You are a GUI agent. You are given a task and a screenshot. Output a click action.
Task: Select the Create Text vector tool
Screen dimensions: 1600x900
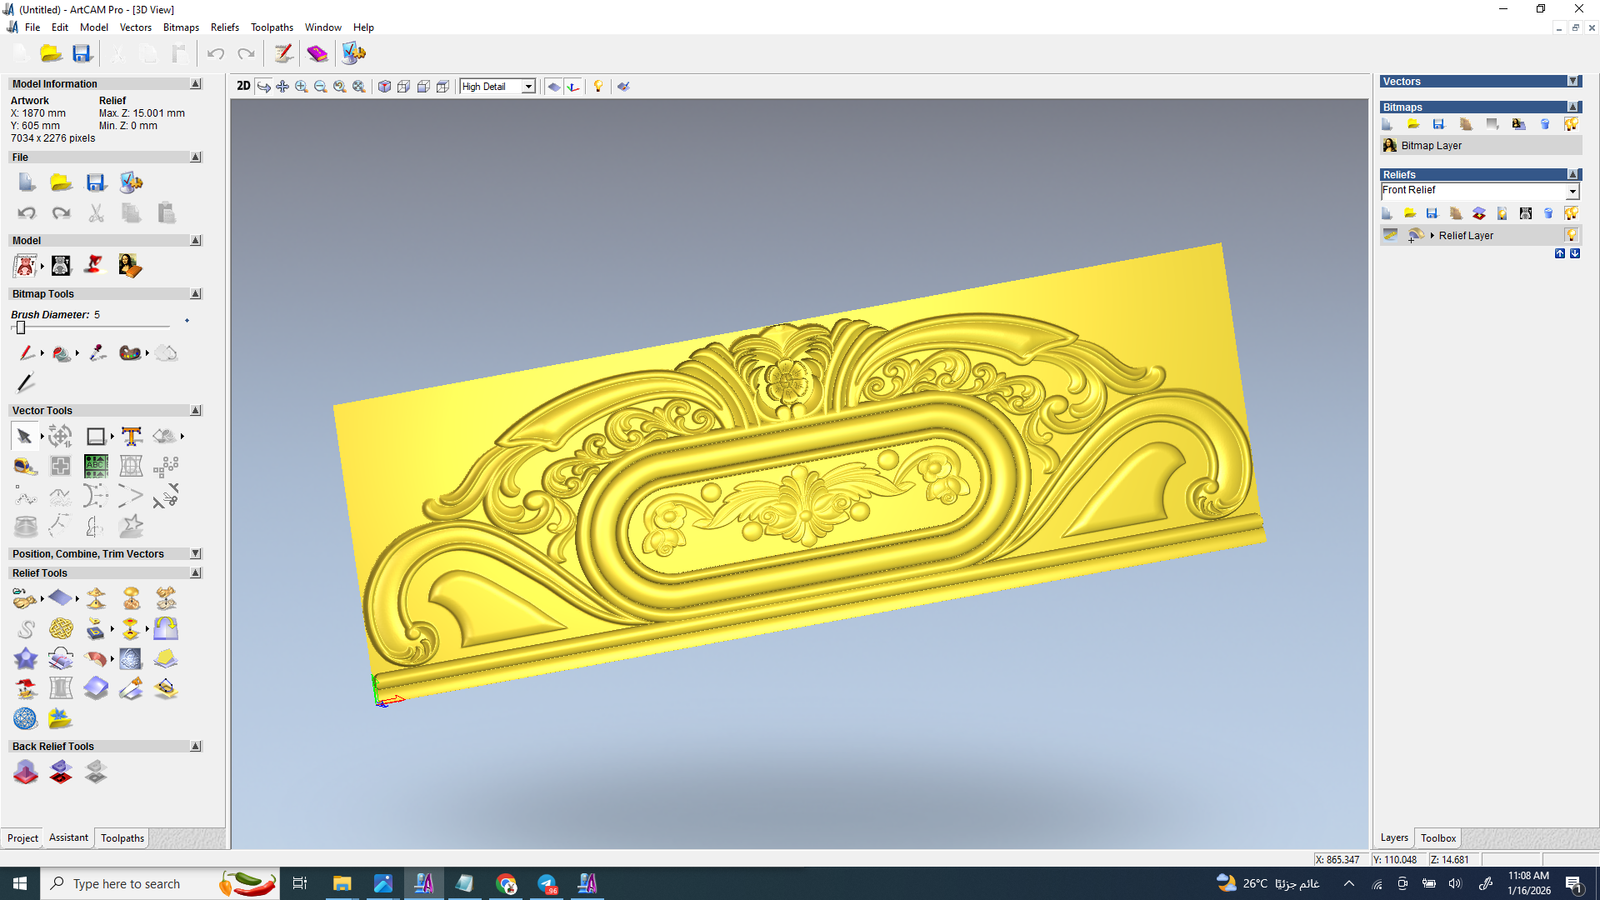(x=131, y=436)
